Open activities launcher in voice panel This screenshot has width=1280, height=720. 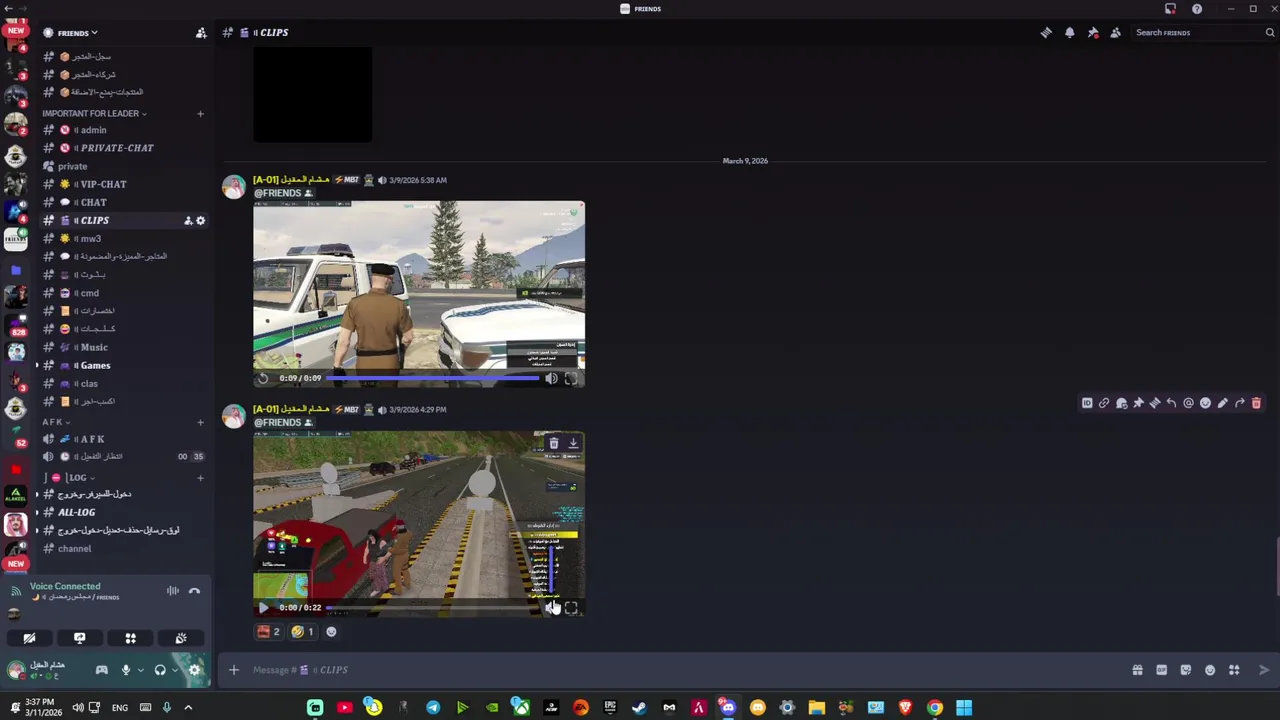pyautogui.click(x=130, y=638)
